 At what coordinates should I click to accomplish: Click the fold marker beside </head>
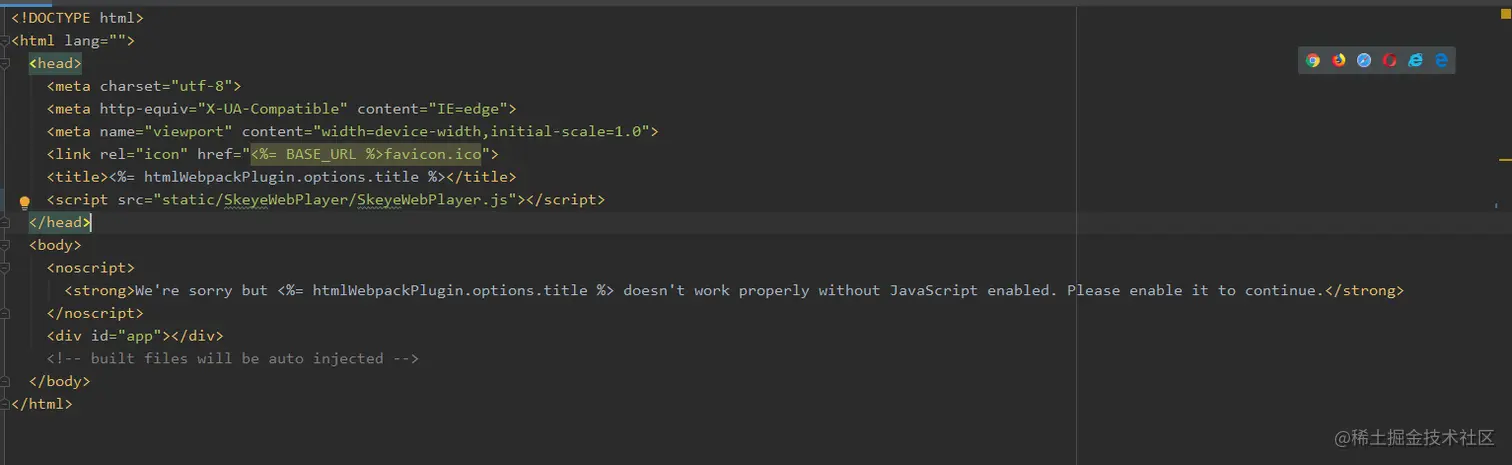(5, 222)
